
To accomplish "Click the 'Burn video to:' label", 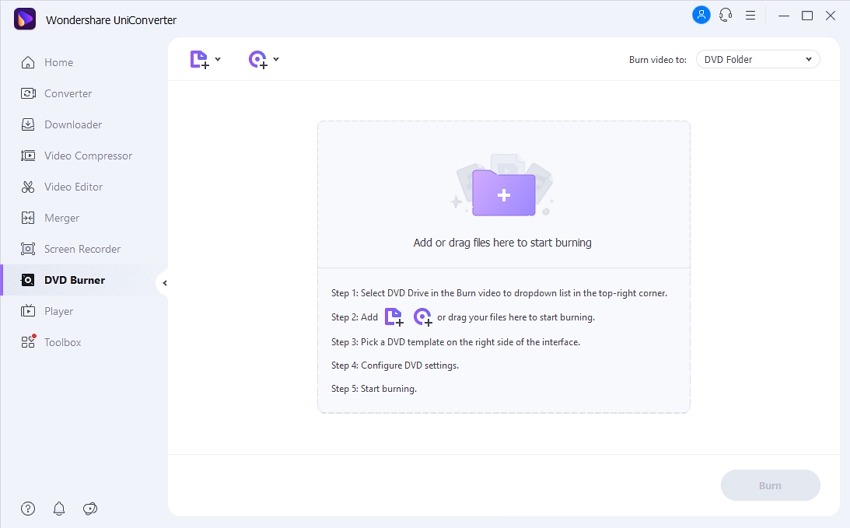I will click(x=658, y=60).
